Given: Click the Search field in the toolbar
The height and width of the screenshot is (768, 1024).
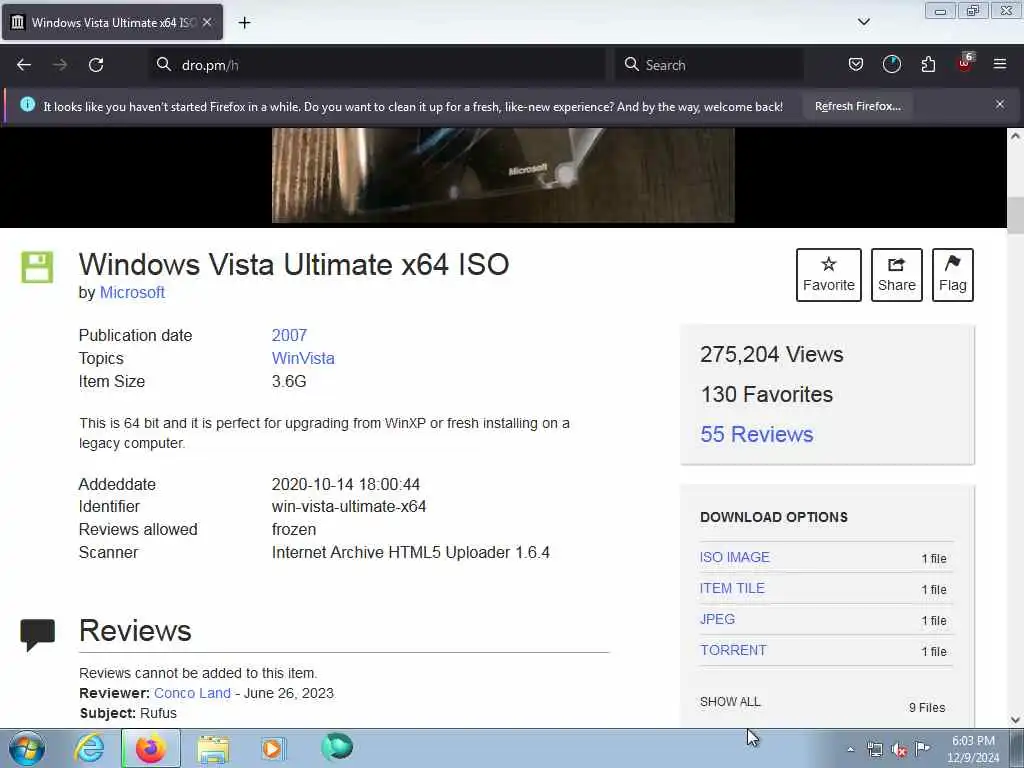Looking at the screenshot, I should coord(709,65).
